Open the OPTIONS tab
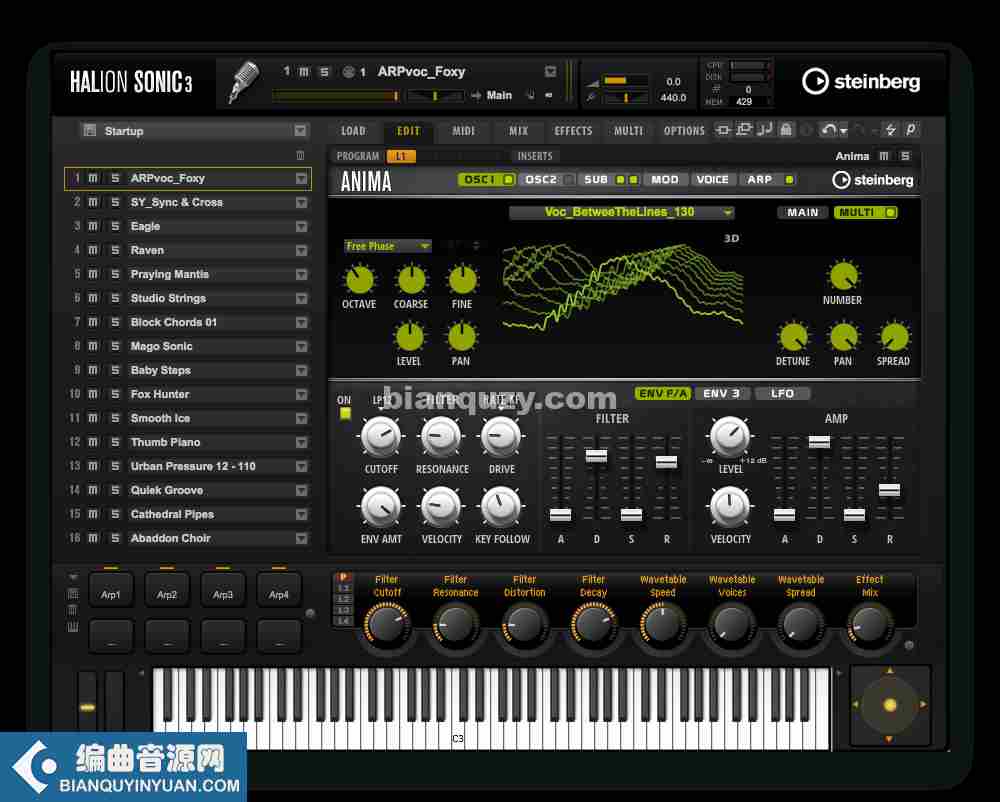 pyautogui.click(x=684, y=131)
